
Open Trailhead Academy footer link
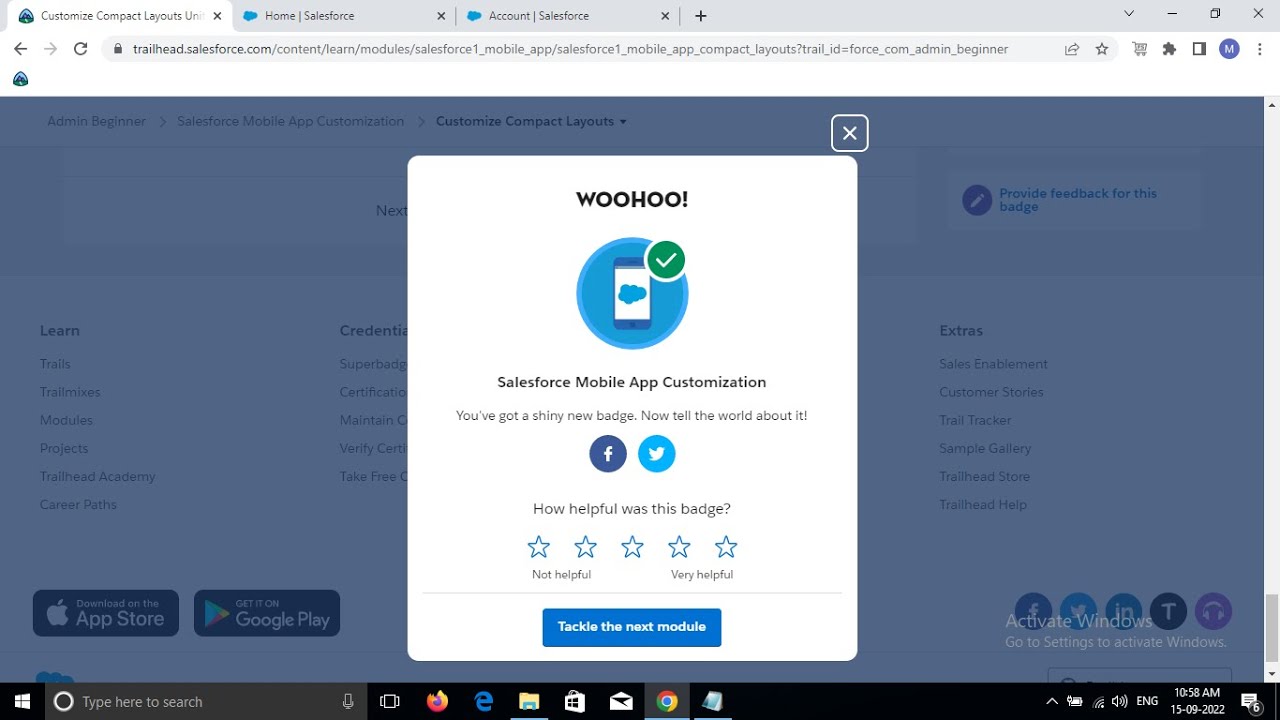coord(98,476)
